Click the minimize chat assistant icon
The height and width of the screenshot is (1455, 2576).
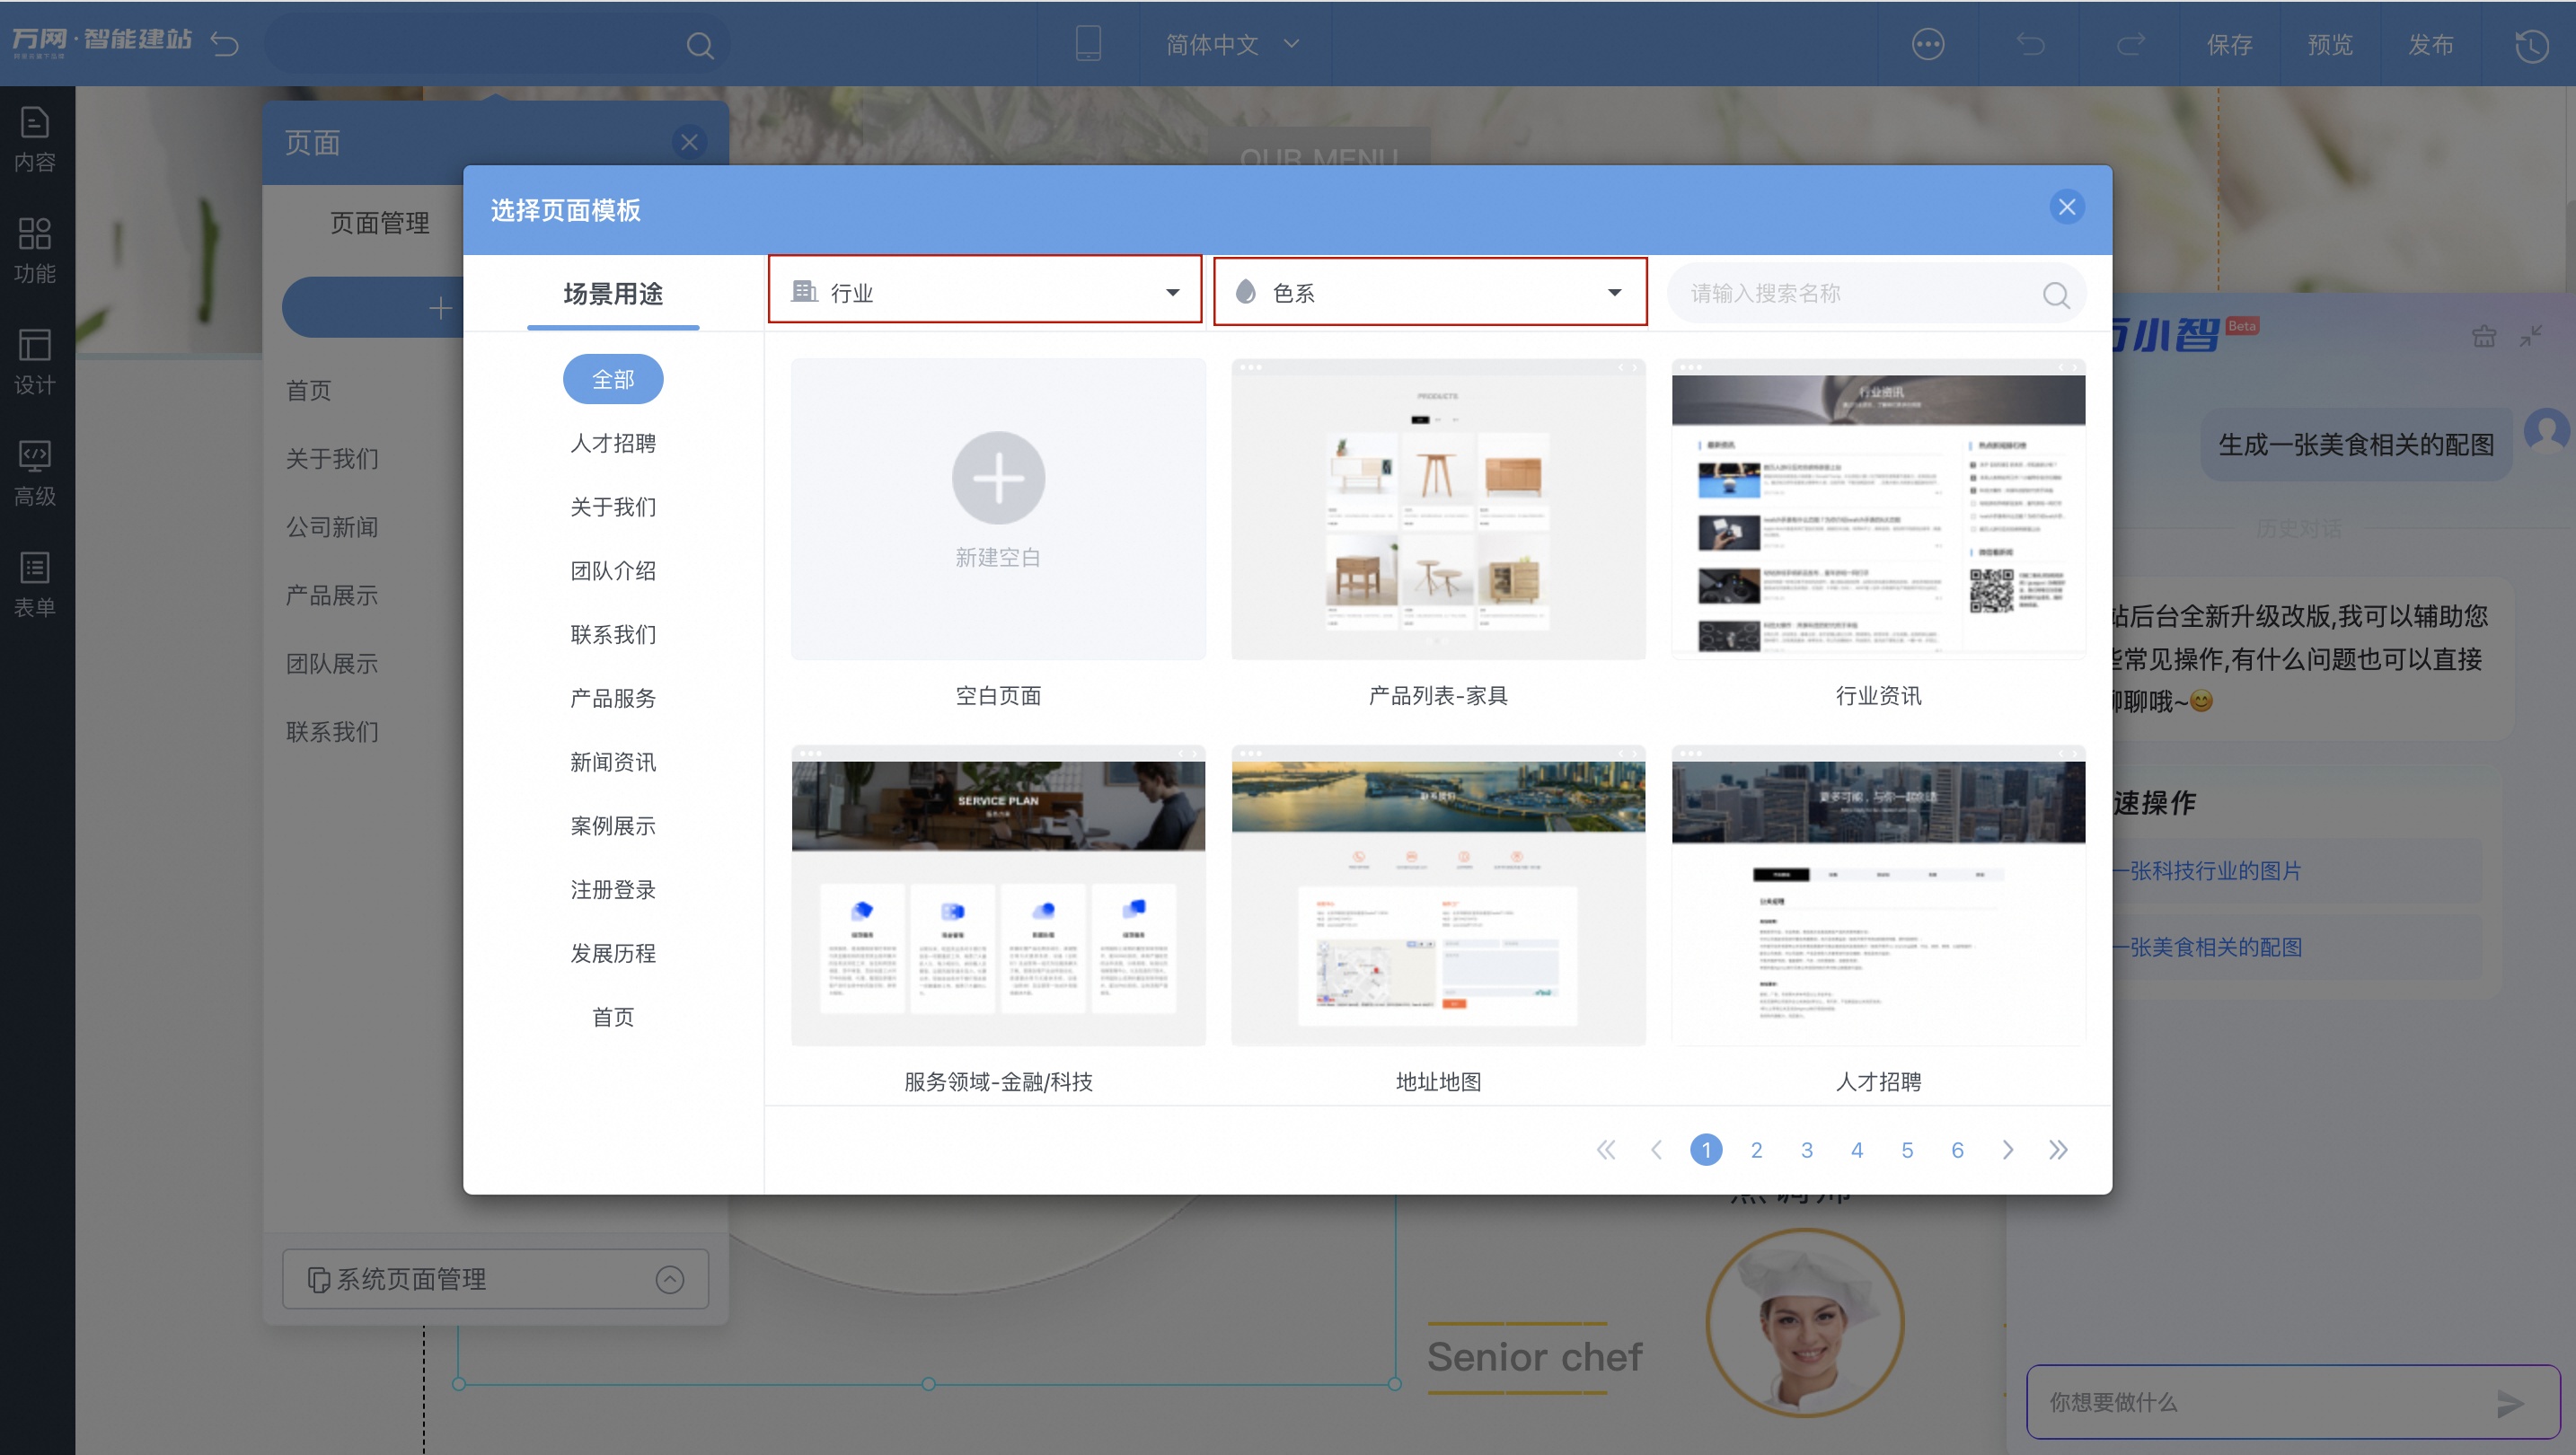click(2531, 336)
